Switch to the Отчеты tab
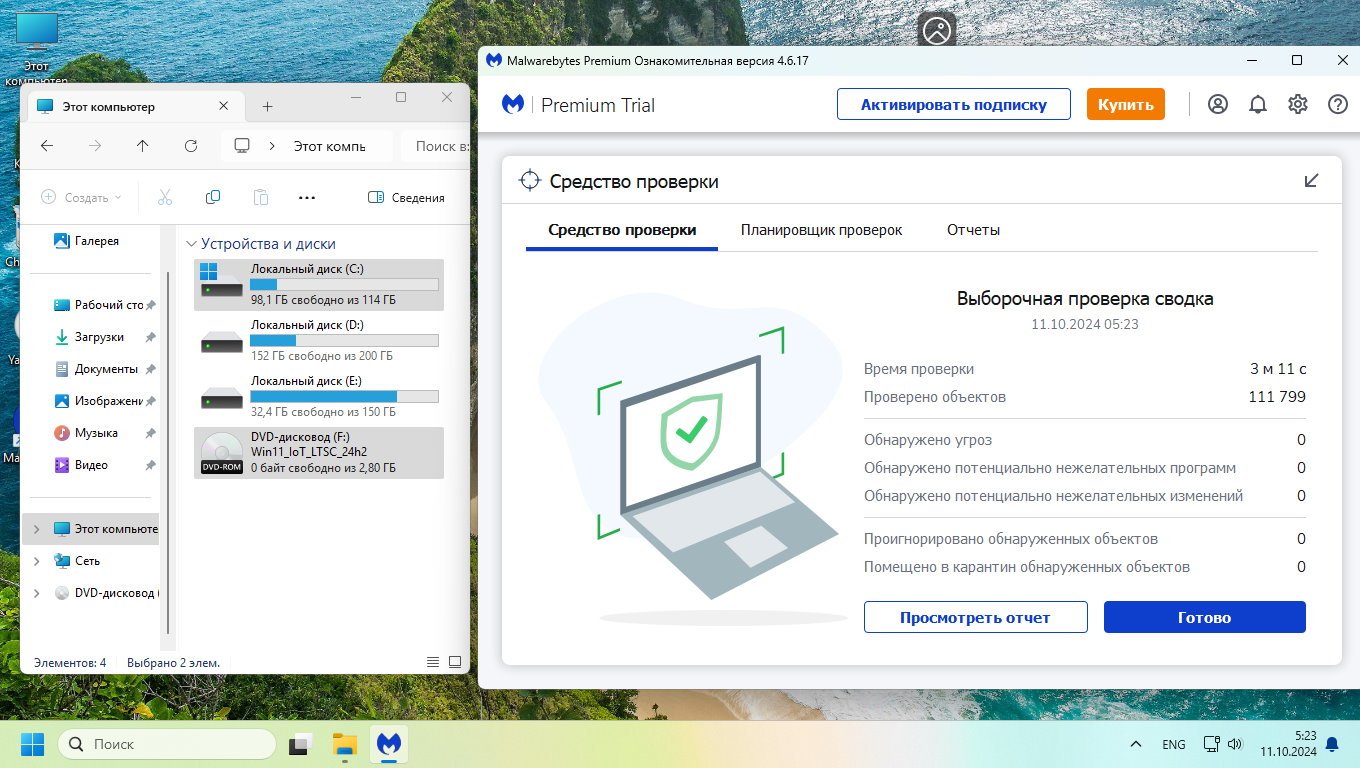Image resolution: width=1360 pixels, height=768 pixels. pos(973,230)
